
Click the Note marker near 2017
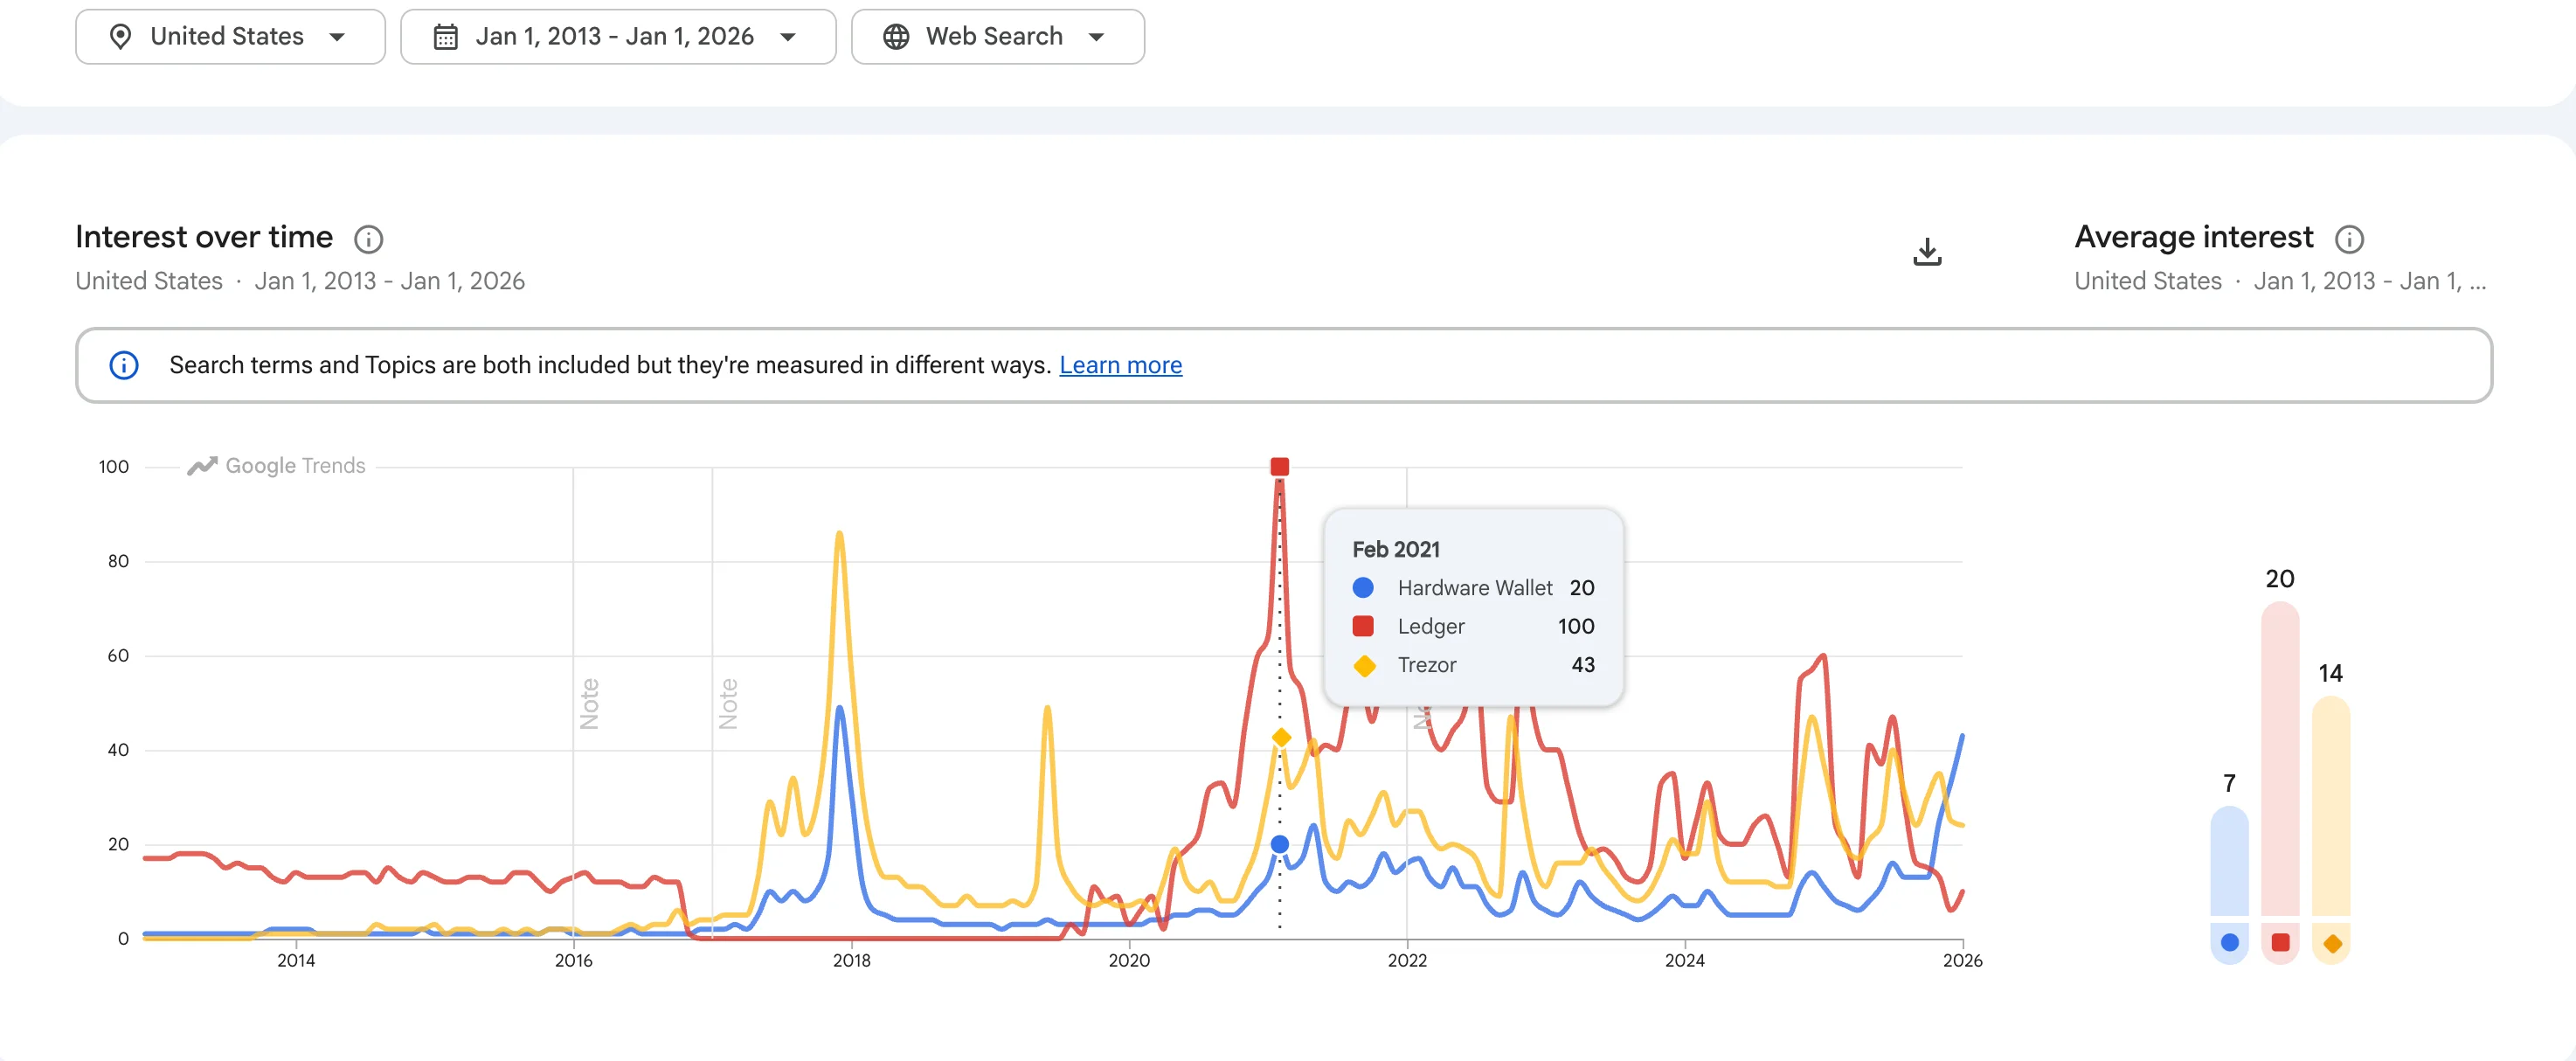point(728,704)
